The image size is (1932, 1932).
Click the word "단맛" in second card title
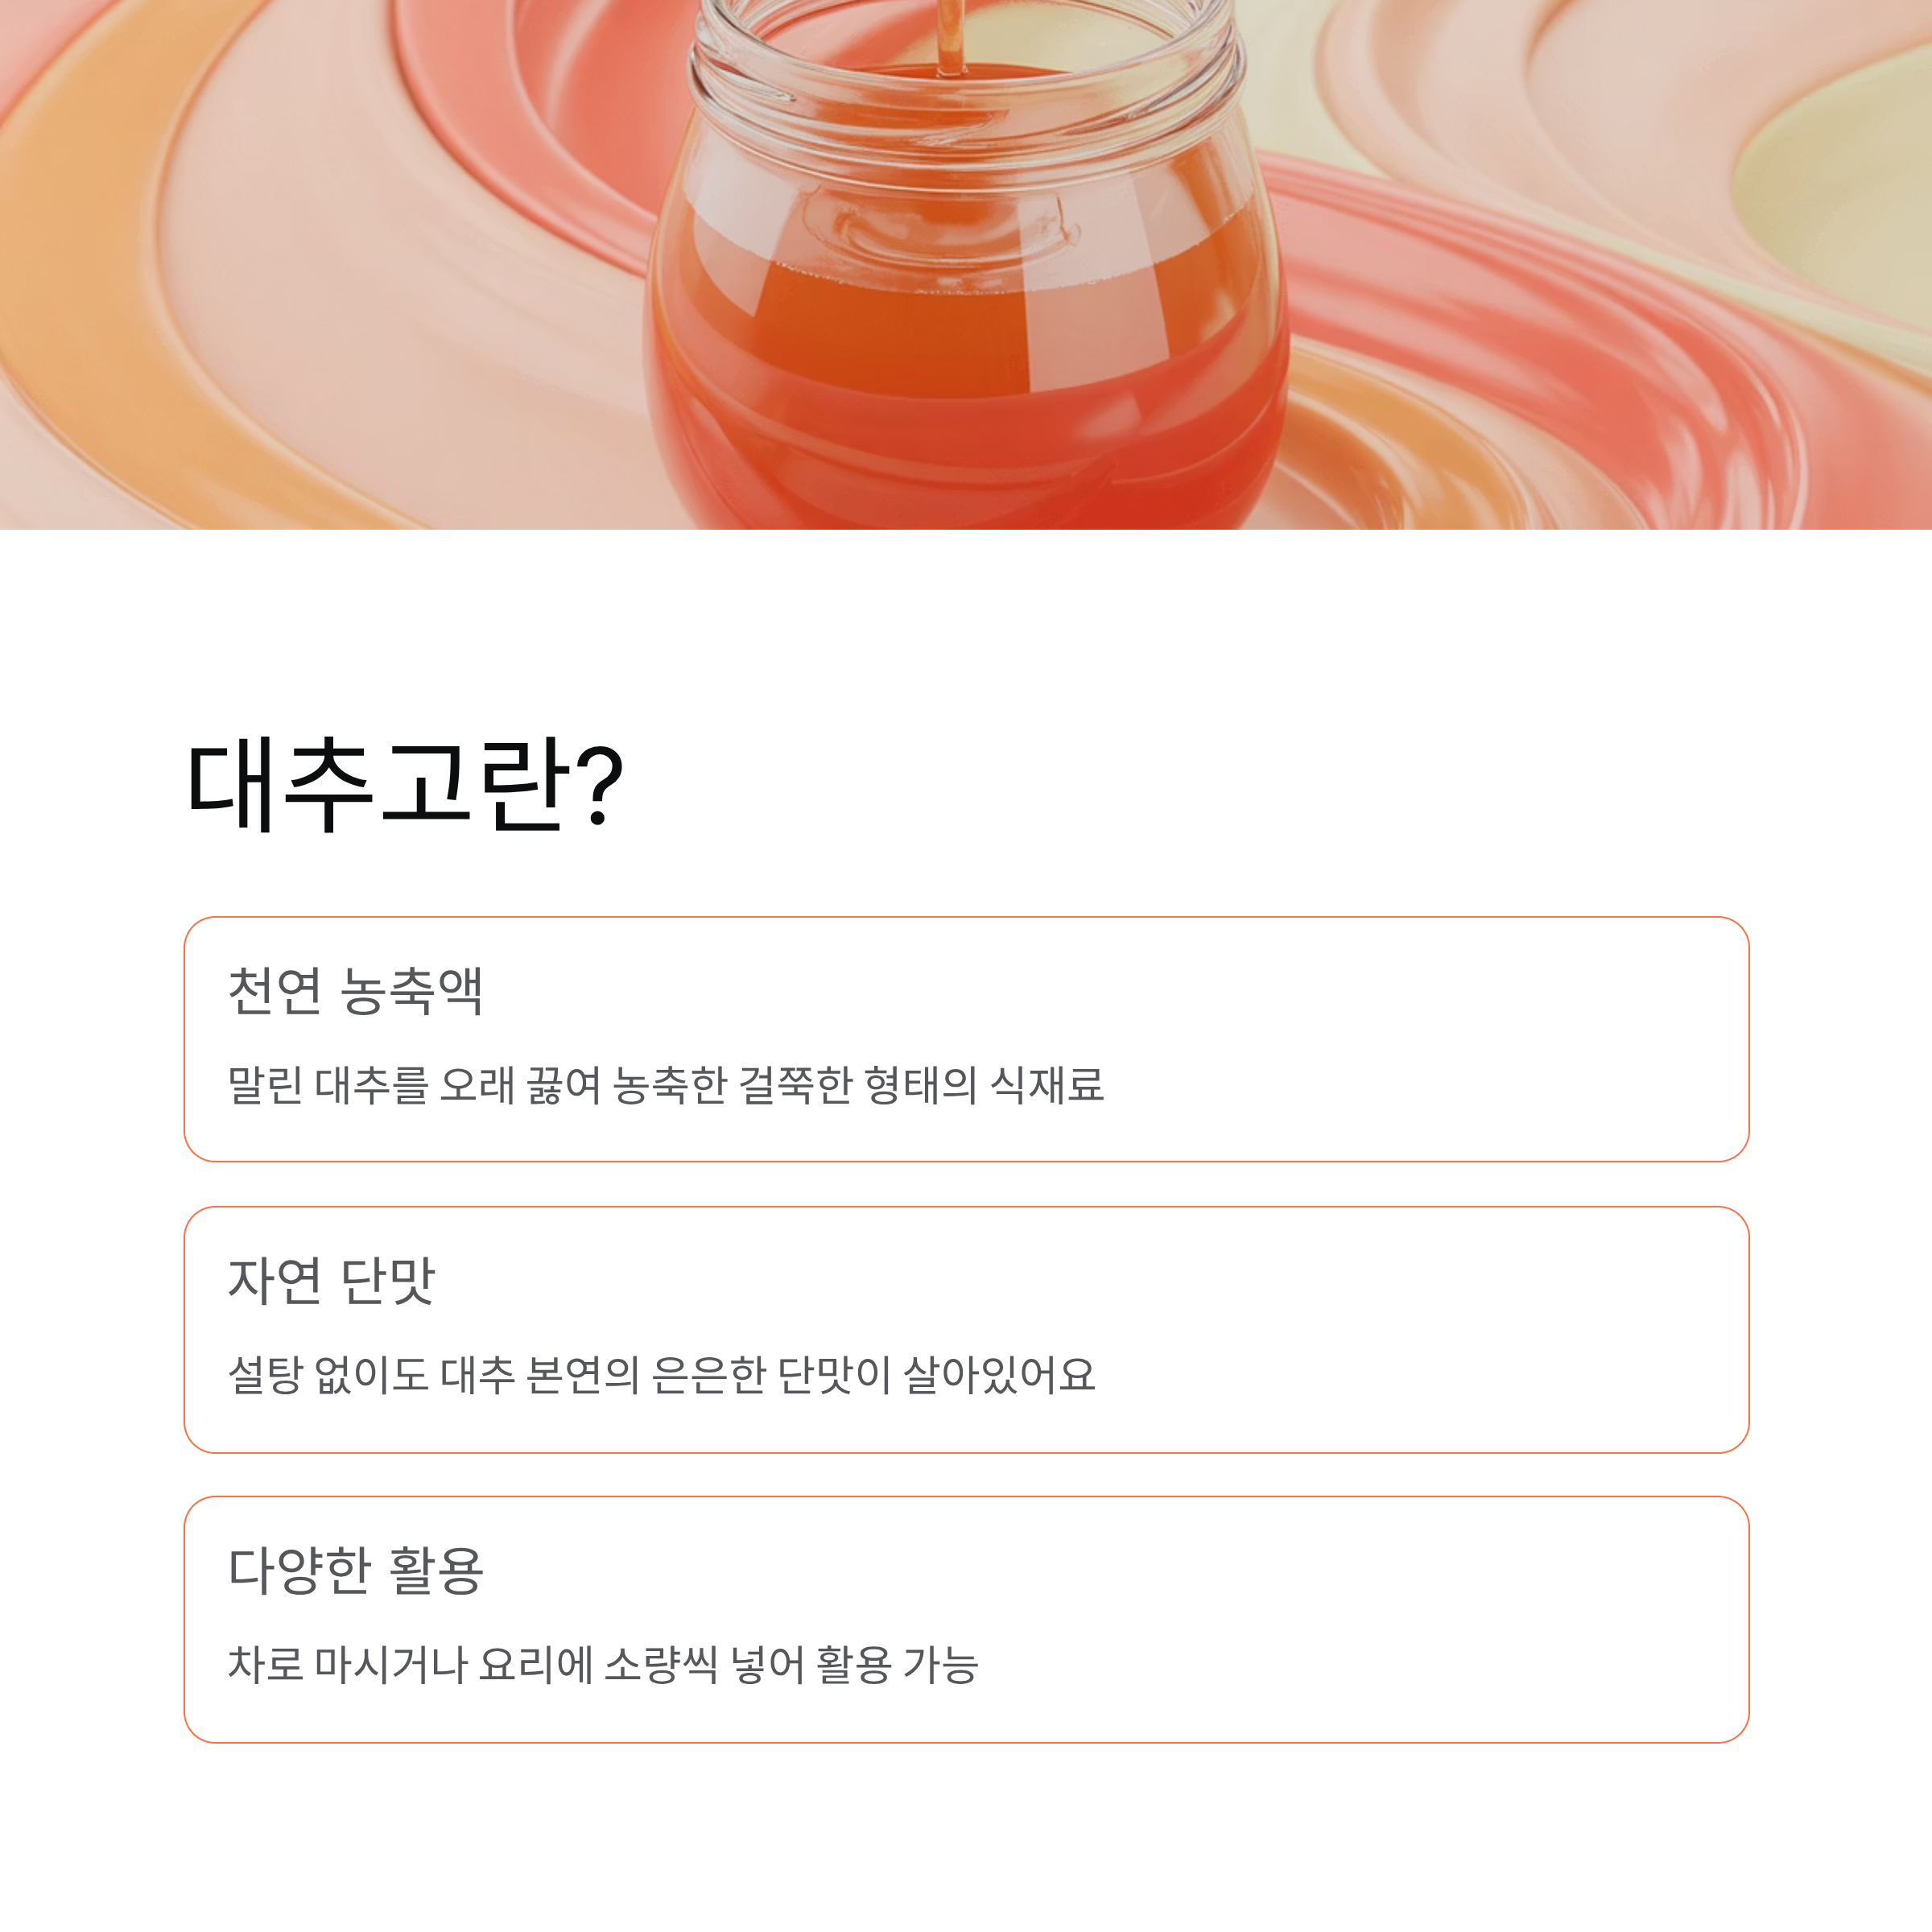388,1281
